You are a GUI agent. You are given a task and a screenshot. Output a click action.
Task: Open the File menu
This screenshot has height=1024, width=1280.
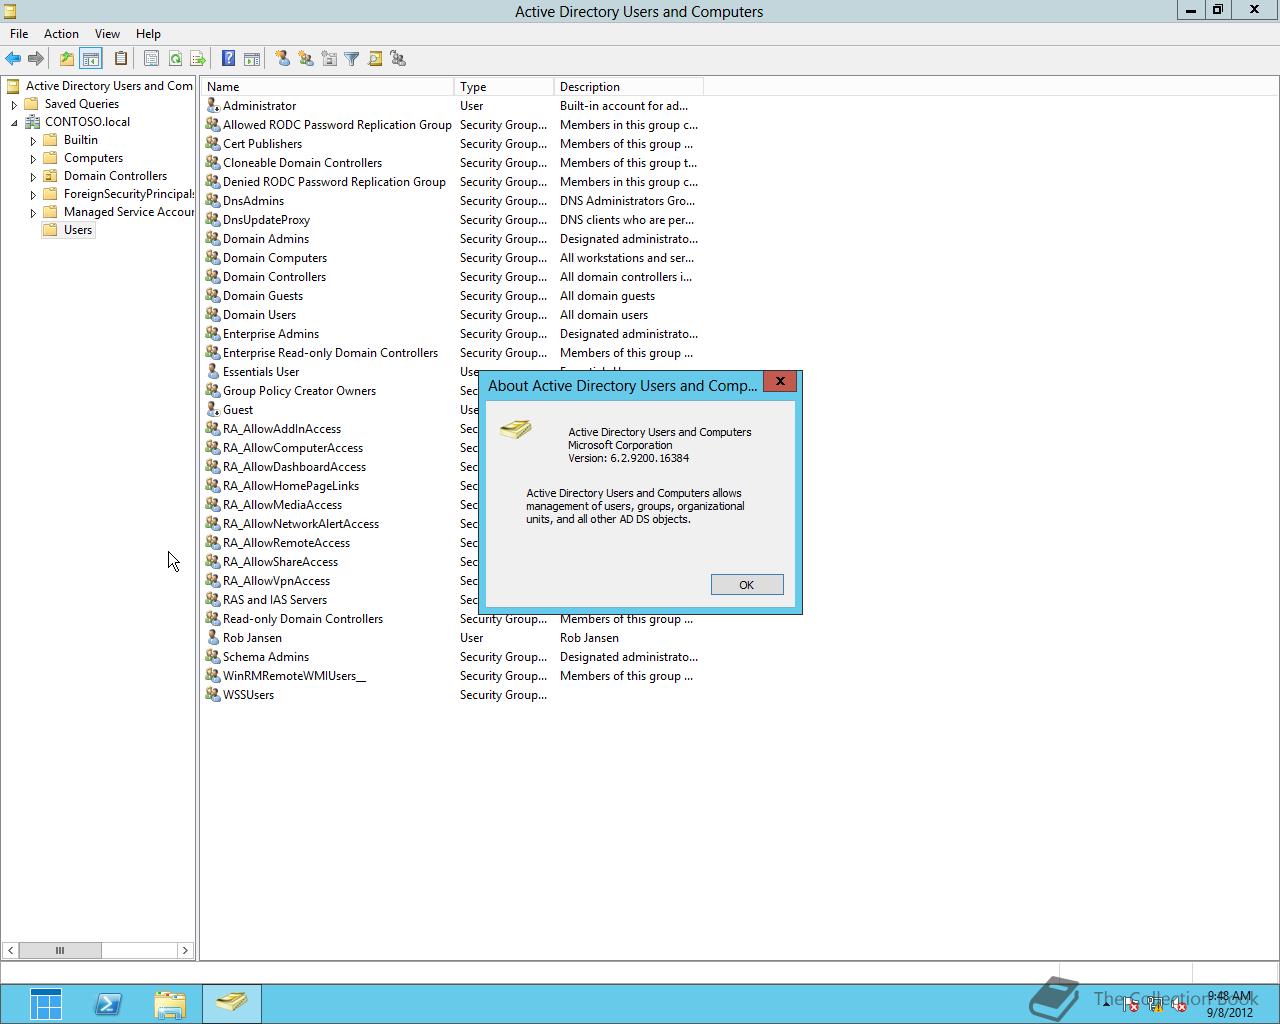coord(19,33)
